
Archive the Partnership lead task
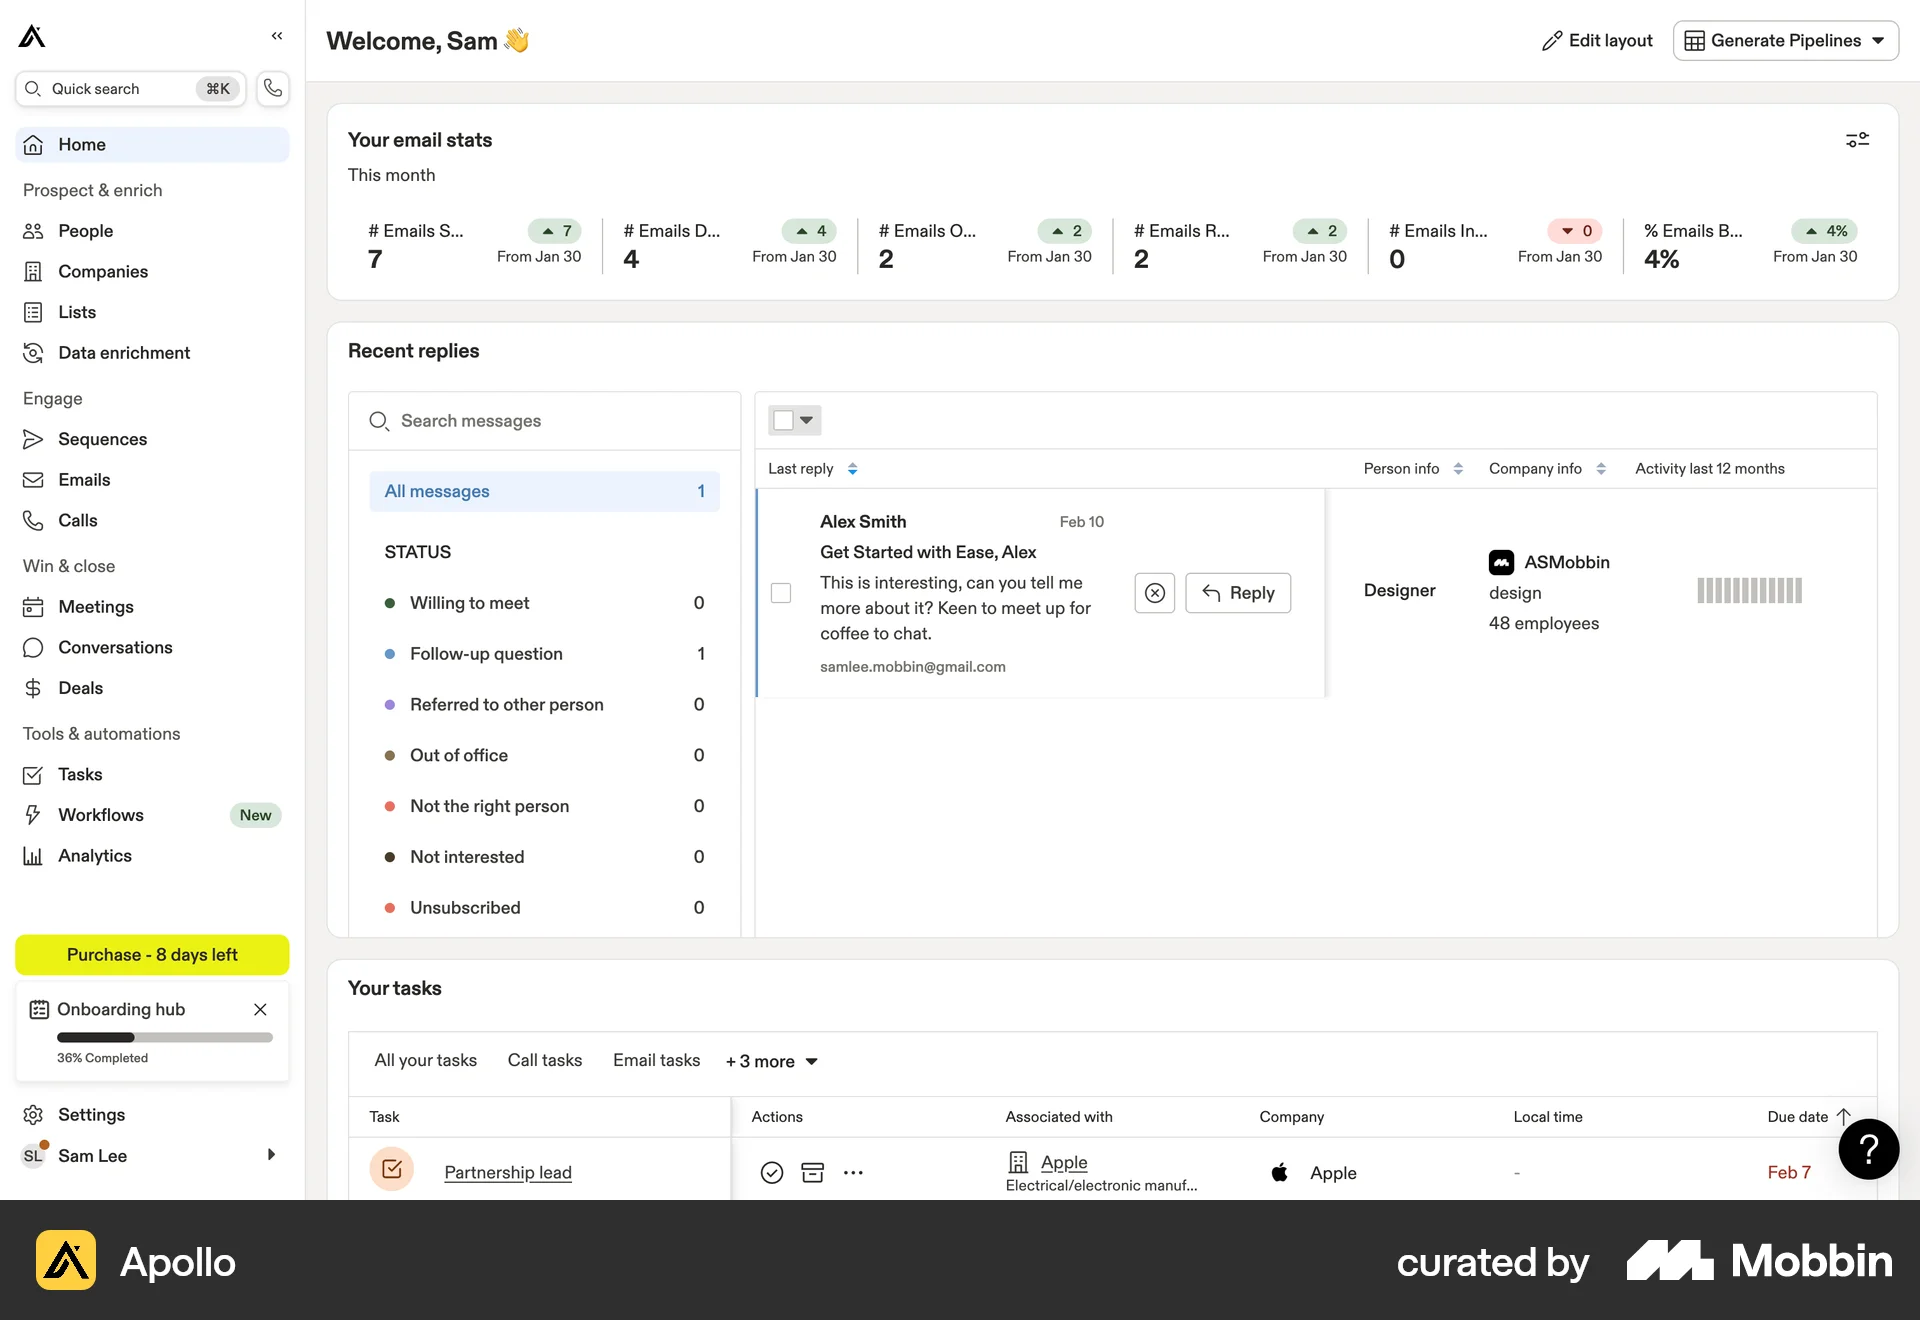click(813, 1173)
